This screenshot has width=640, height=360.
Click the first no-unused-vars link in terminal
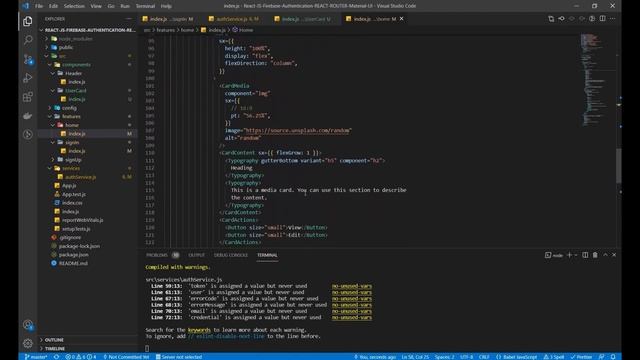tap(351, 286)
